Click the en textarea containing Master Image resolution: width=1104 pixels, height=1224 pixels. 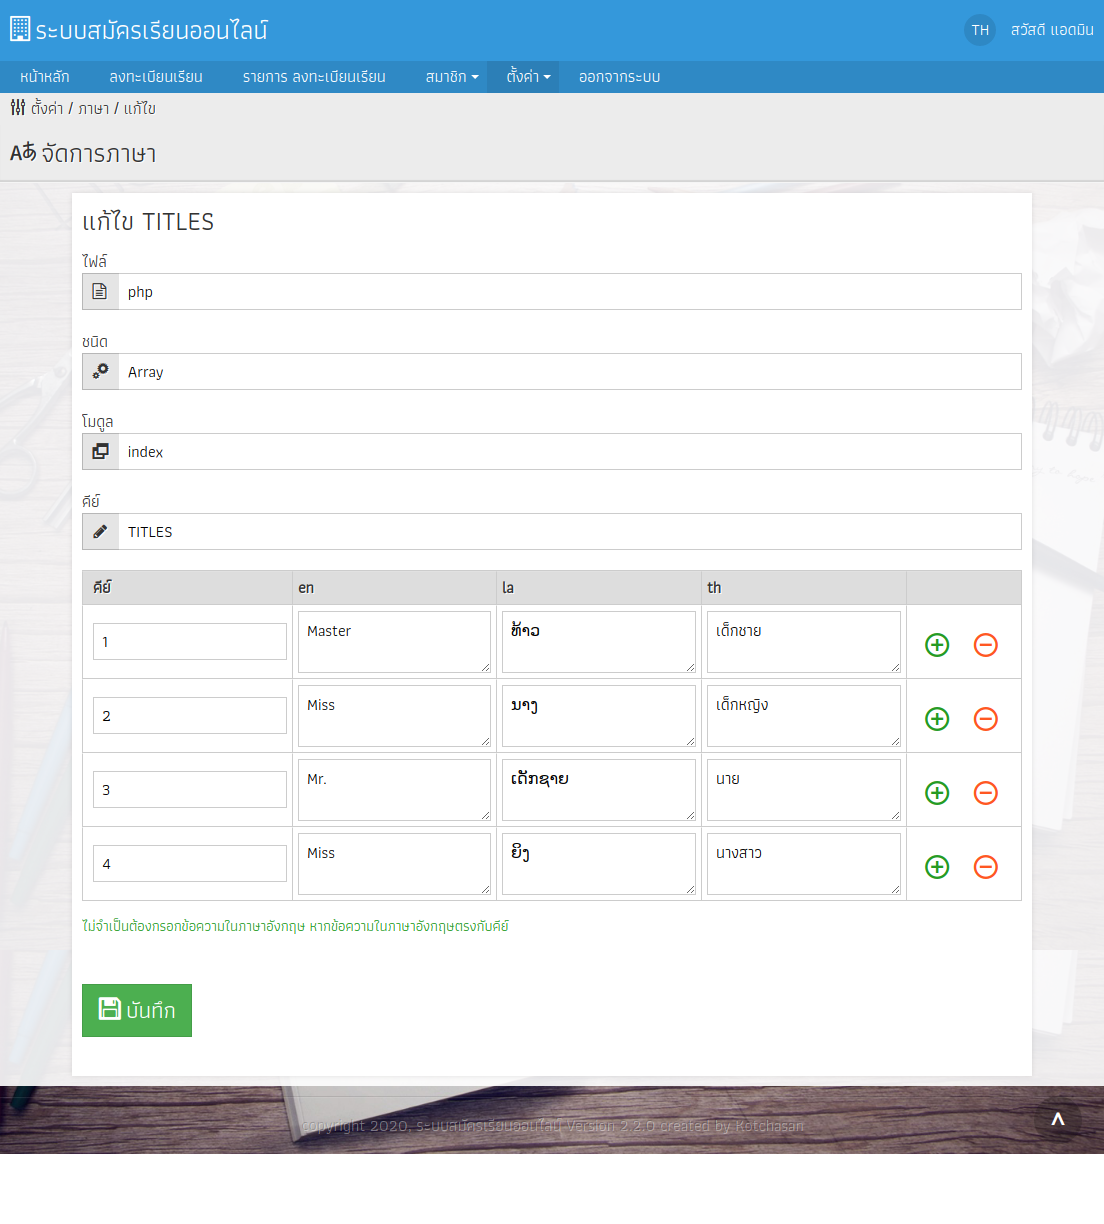(x=394, y=642)
